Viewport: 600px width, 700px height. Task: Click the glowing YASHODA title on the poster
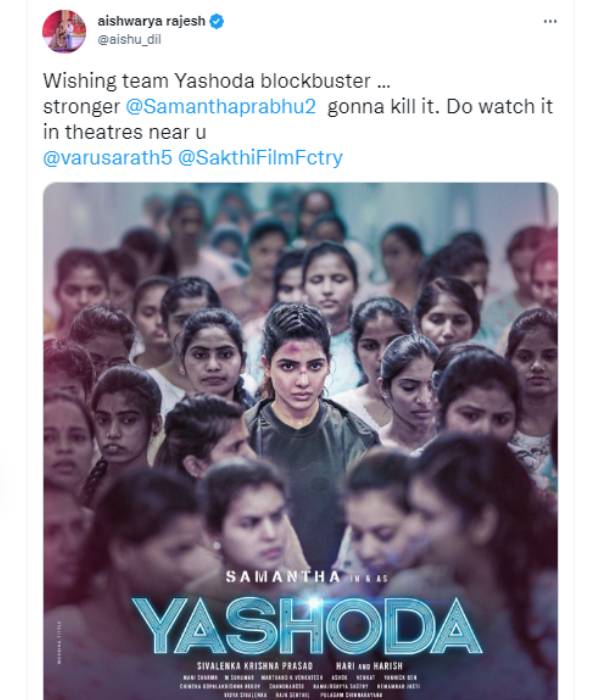(x=307, y=626)
